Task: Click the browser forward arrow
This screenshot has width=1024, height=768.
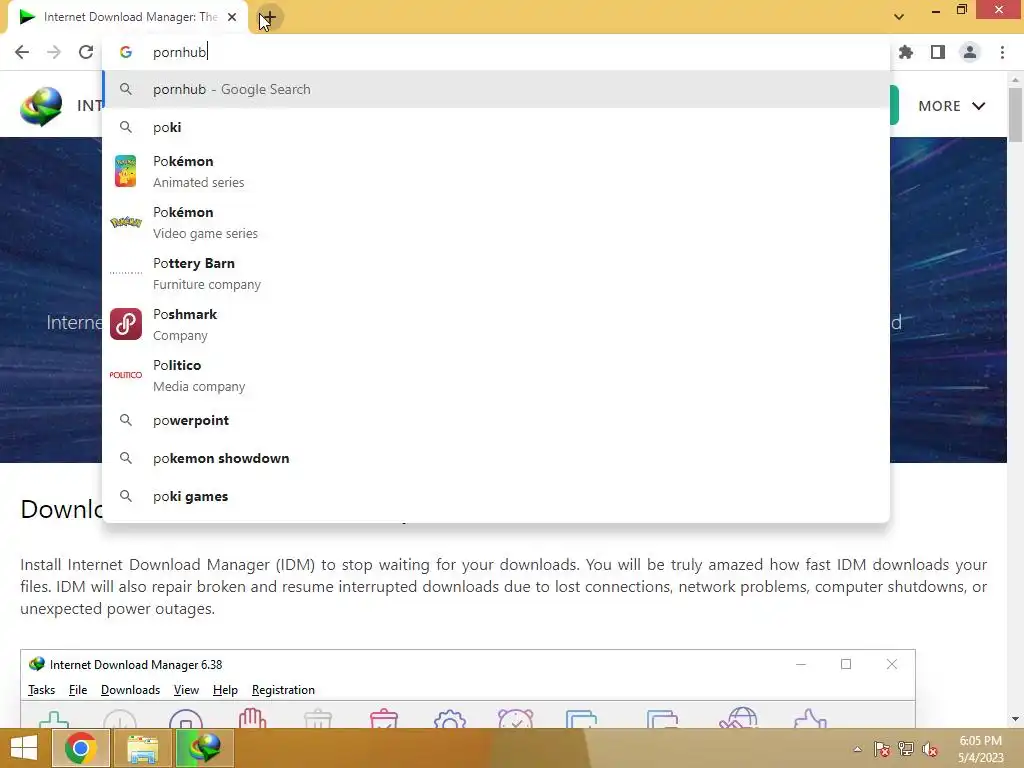Action: click(x=54, y=52)
